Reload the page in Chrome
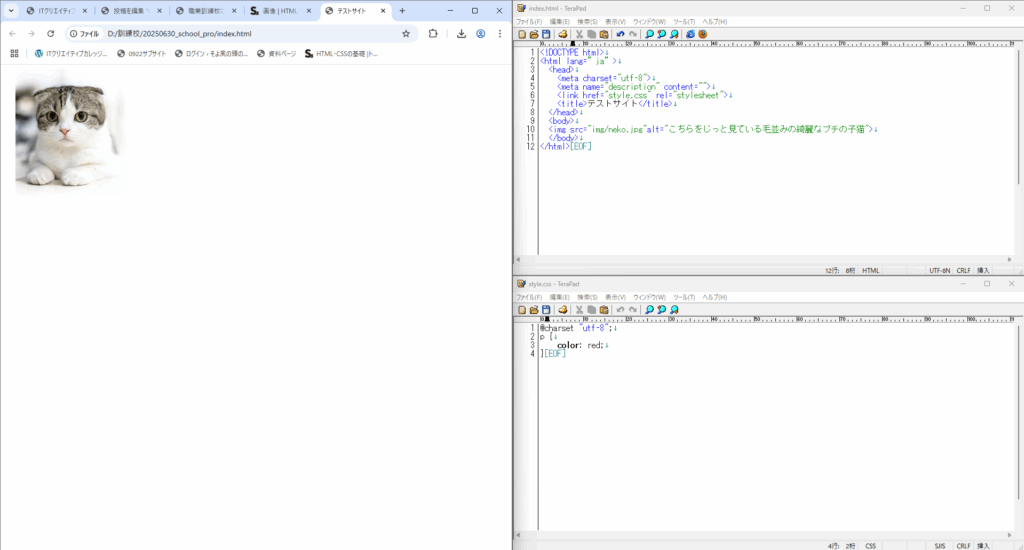The height and width of the screenshot is (550, 1024). (50, 33)
